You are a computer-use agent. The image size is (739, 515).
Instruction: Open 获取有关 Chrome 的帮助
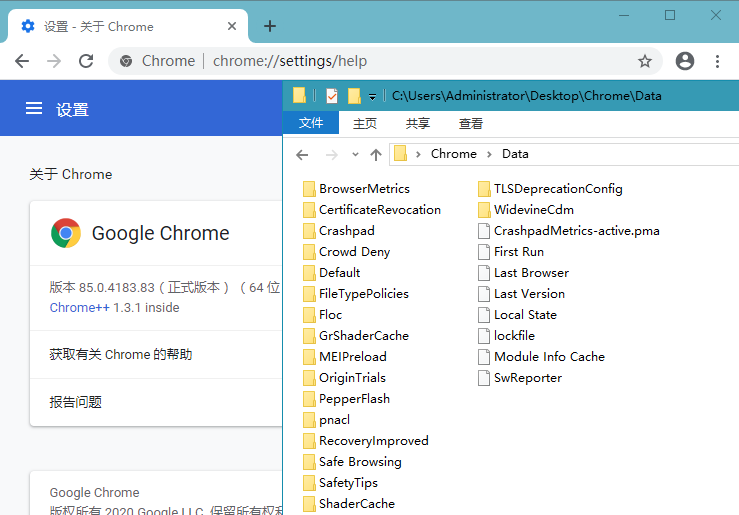(x=156, y=354)
